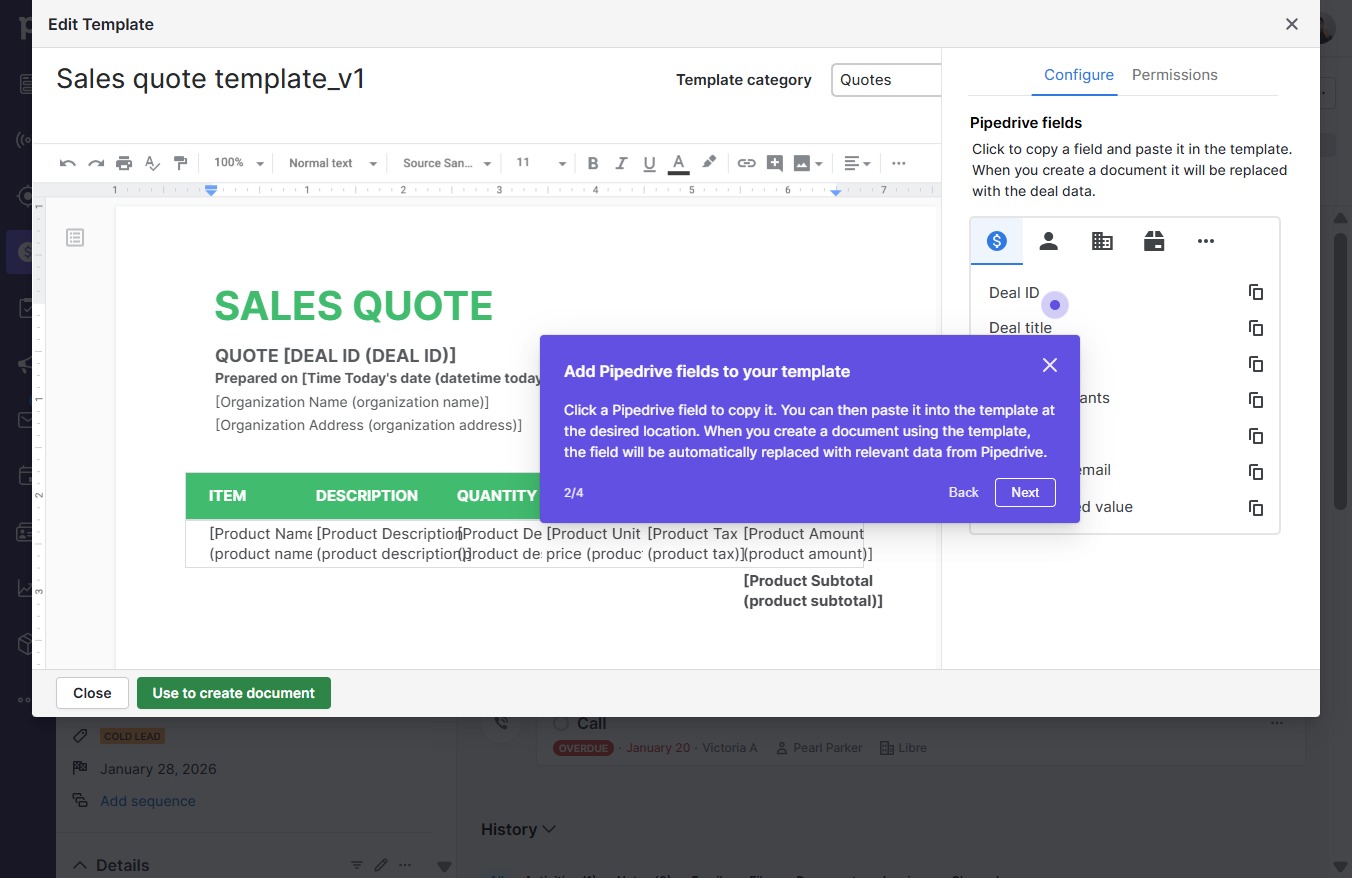Open the 100% zoom dropdown

239,163
